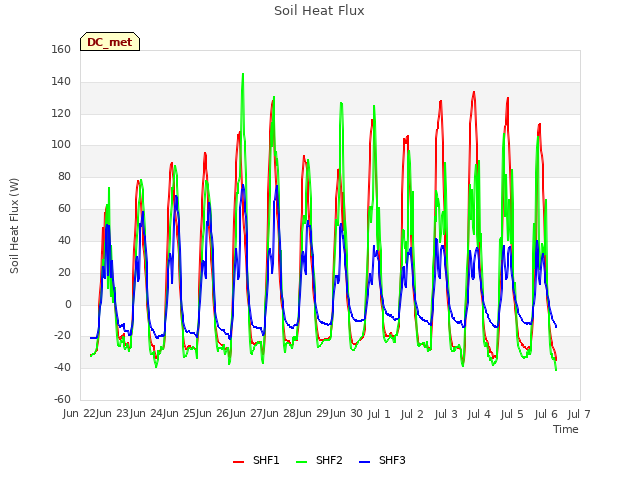
Task: Click the 80 y-axis tick label
Action: pyautogui.click(x=64, y=177)
